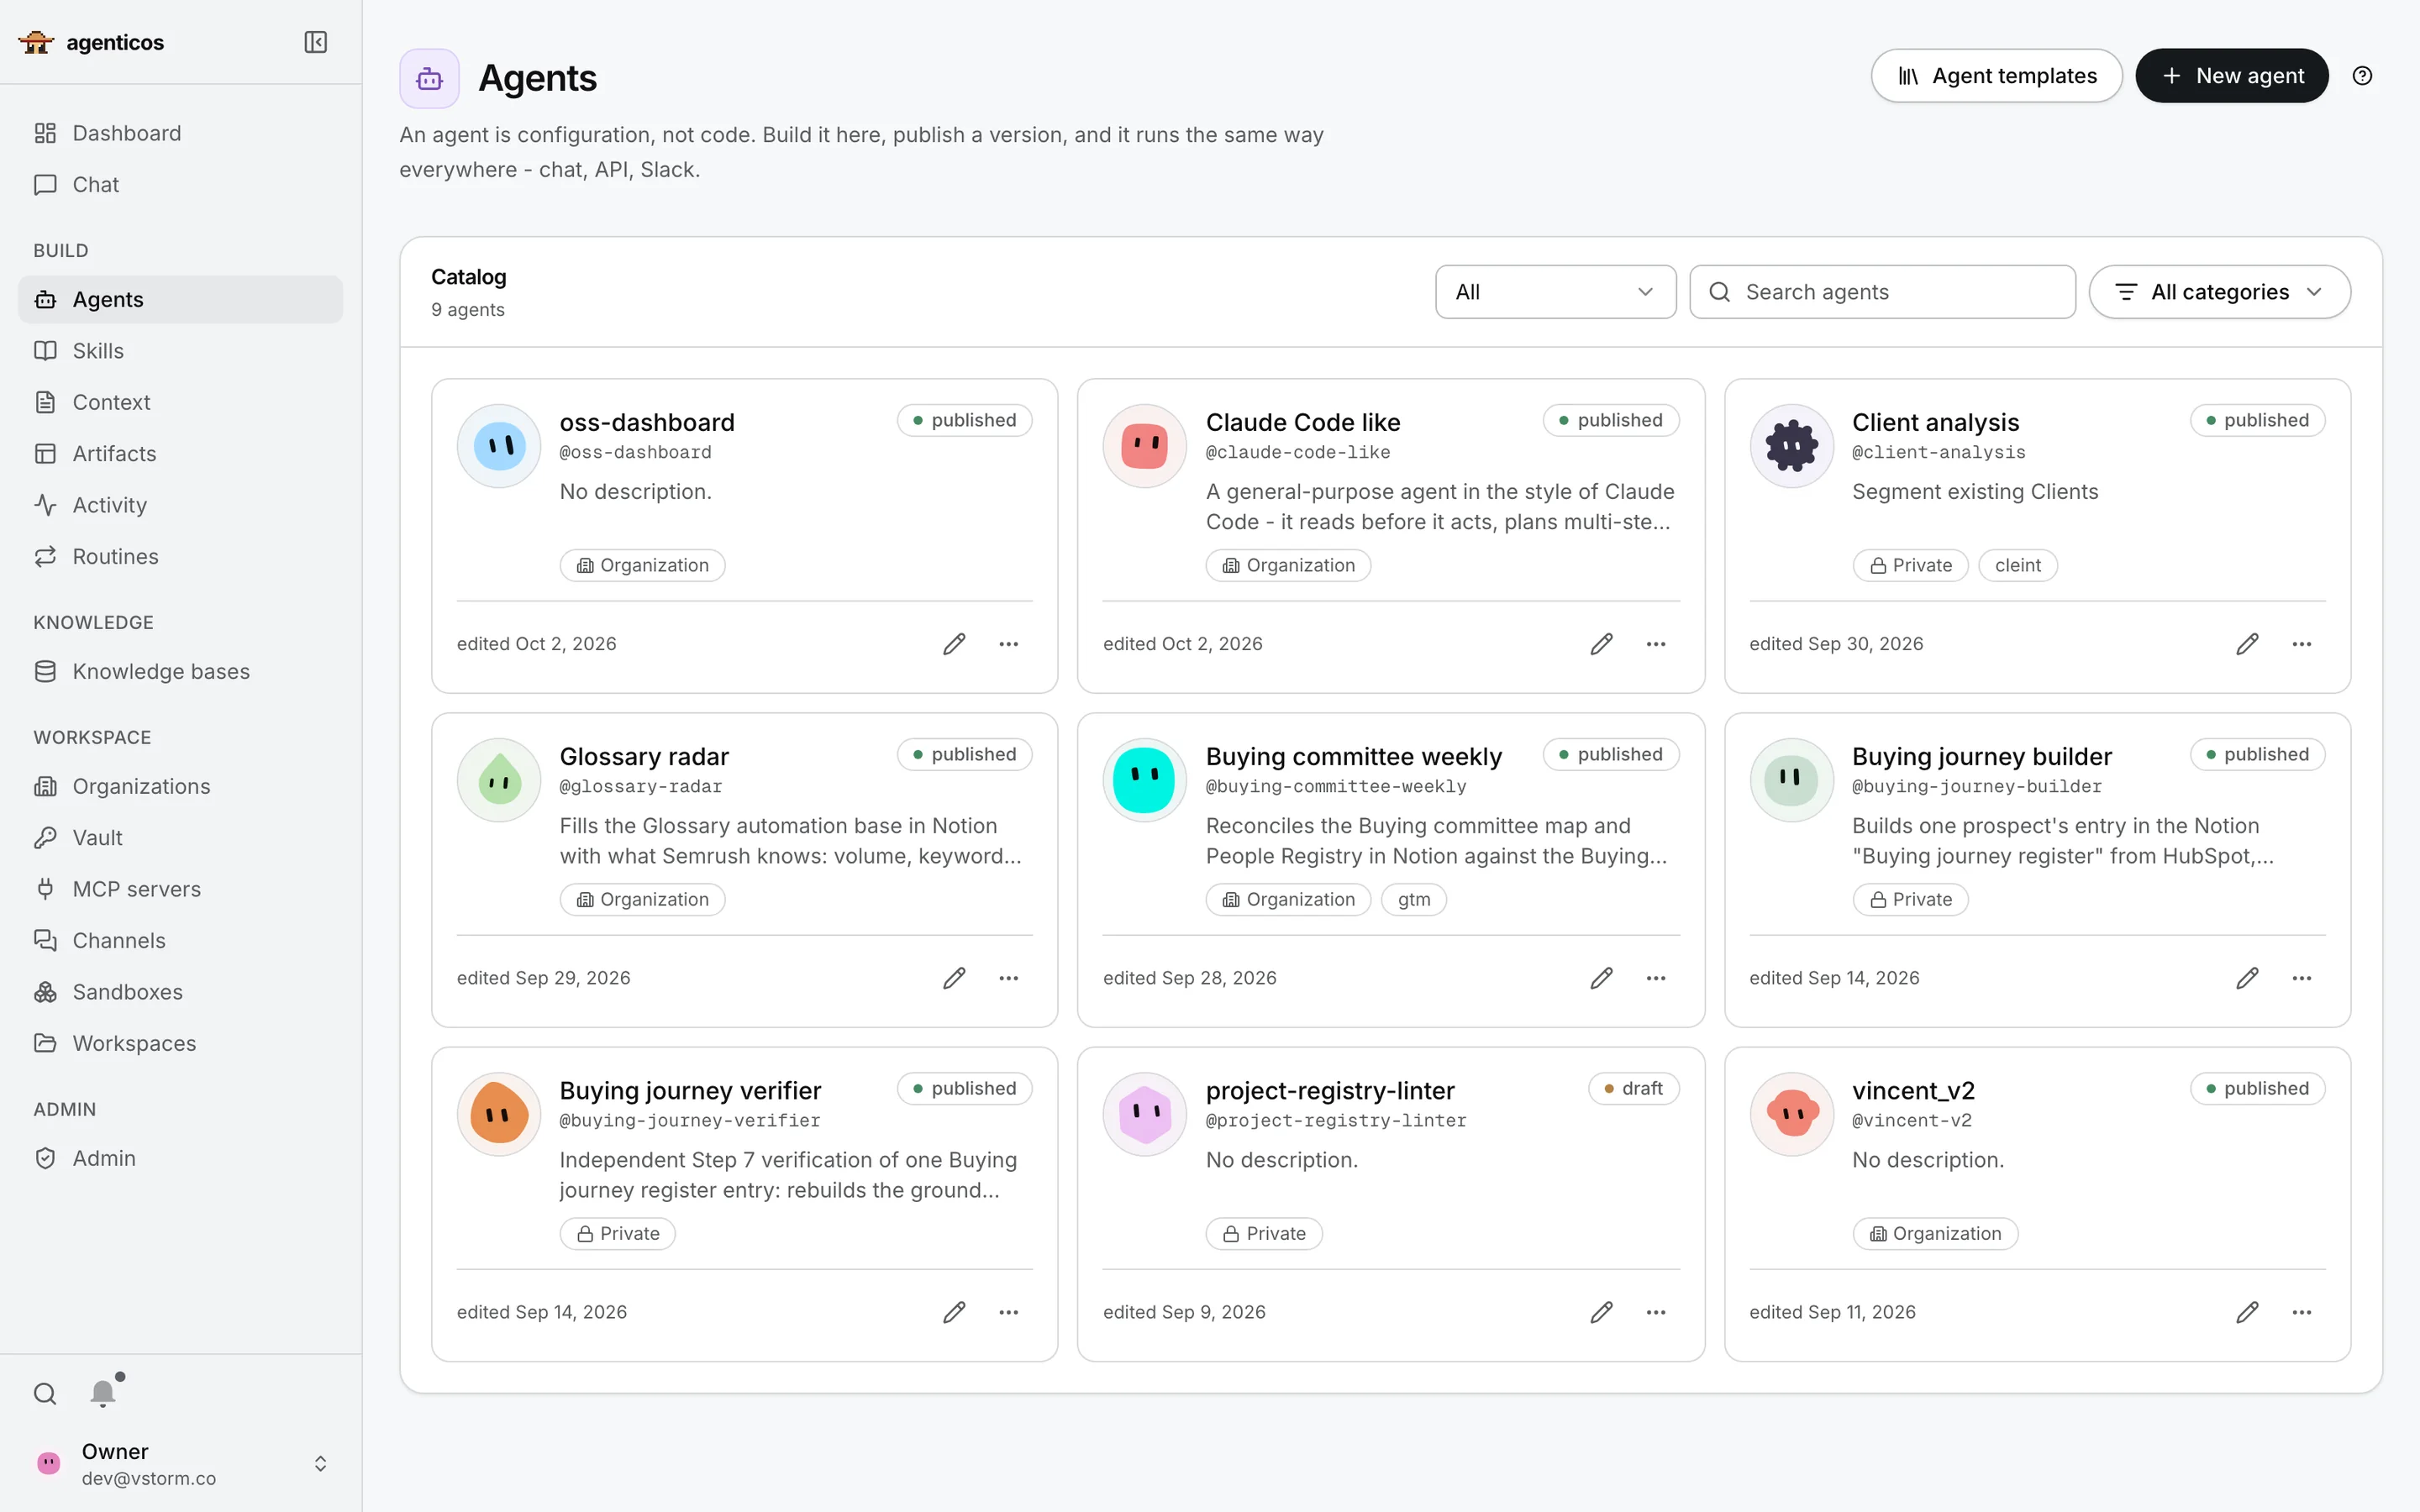Open notifications bell icon
Image resolution: width=2420 pixels, height=1512 pixels.
pos(103,1393)
